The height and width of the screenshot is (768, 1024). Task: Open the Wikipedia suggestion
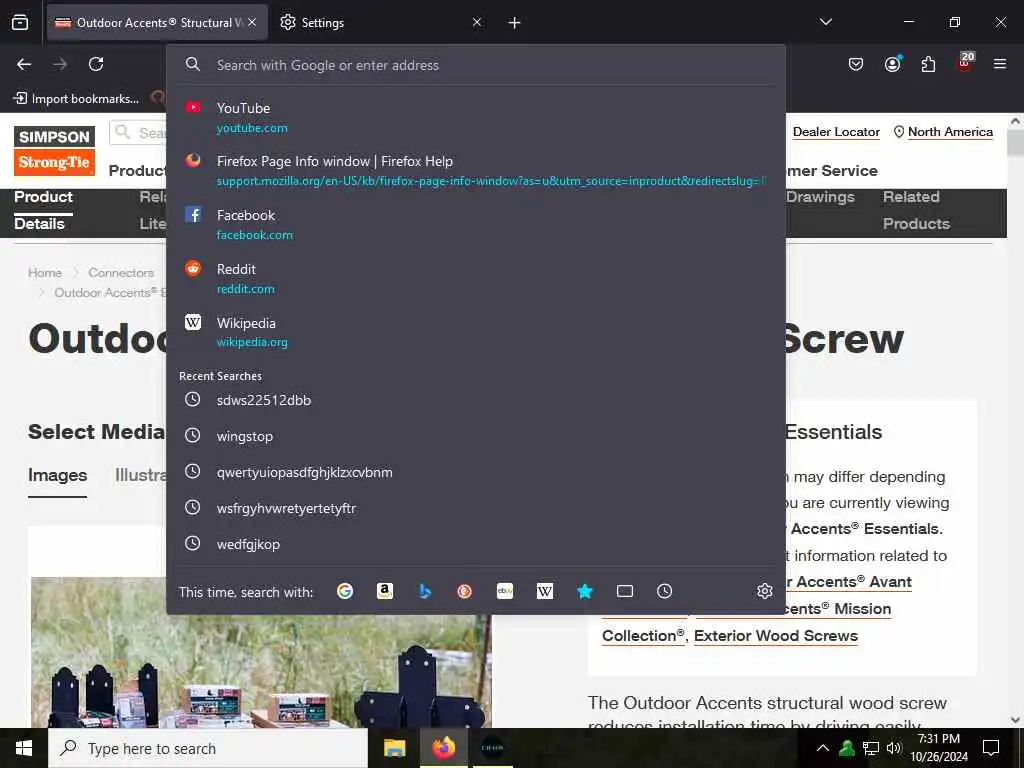click(476, 332)
